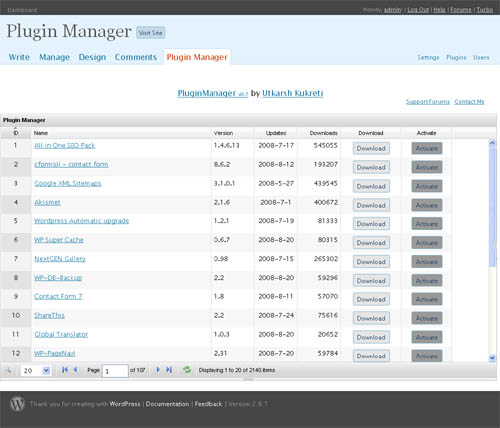Image resolution: width=500 pixels, height=428 pixels.
Task: Sort by the Downloads column header
Action: pos(324,133)
